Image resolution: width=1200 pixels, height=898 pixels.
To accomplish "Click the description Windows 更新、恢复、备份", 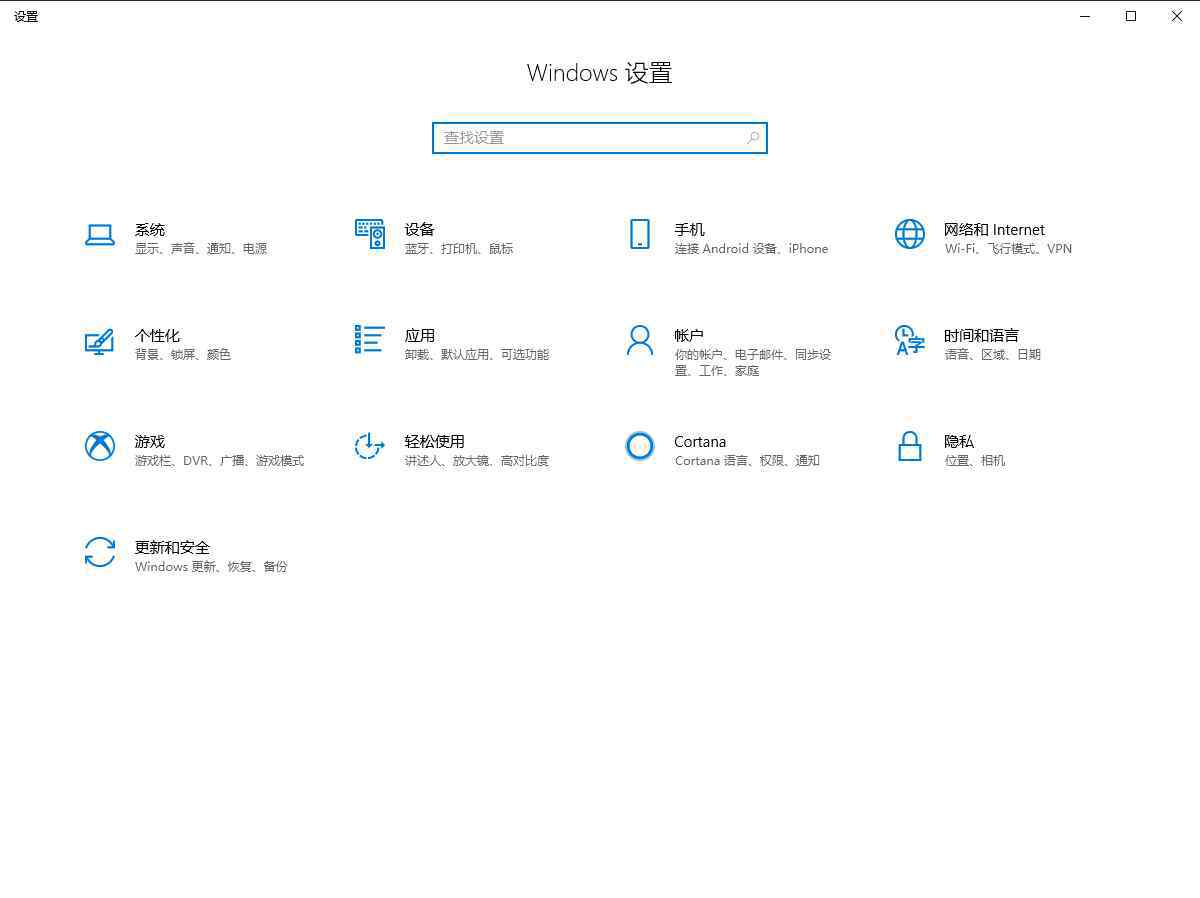I will coord(211,567).
